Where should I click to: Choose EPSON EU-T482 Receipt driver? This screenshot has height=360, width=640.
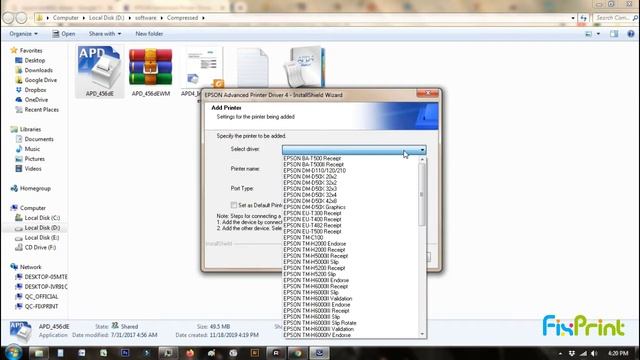pos(312,225)
